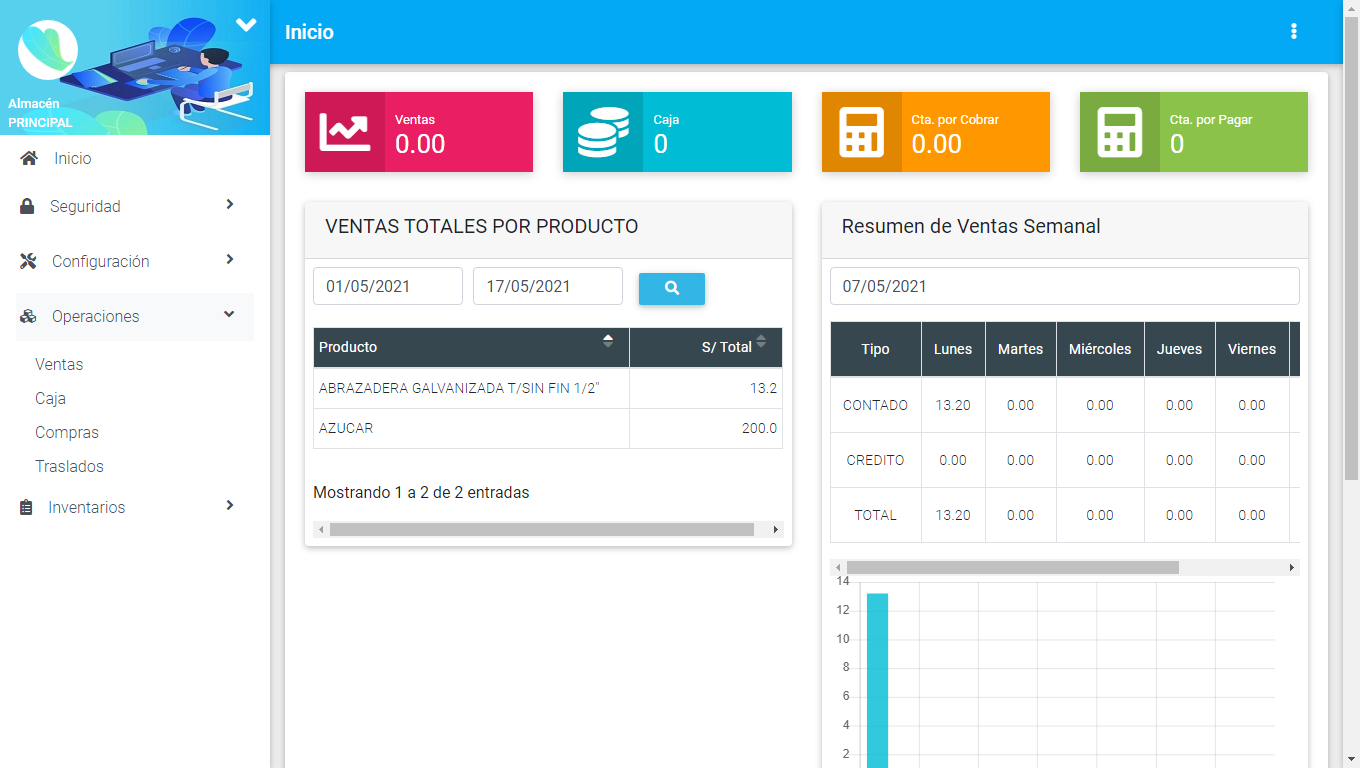The height and width of the screenshot is (768, 1360).
Task: Click the magnifier search button
Action: click(x=672, y=288)
